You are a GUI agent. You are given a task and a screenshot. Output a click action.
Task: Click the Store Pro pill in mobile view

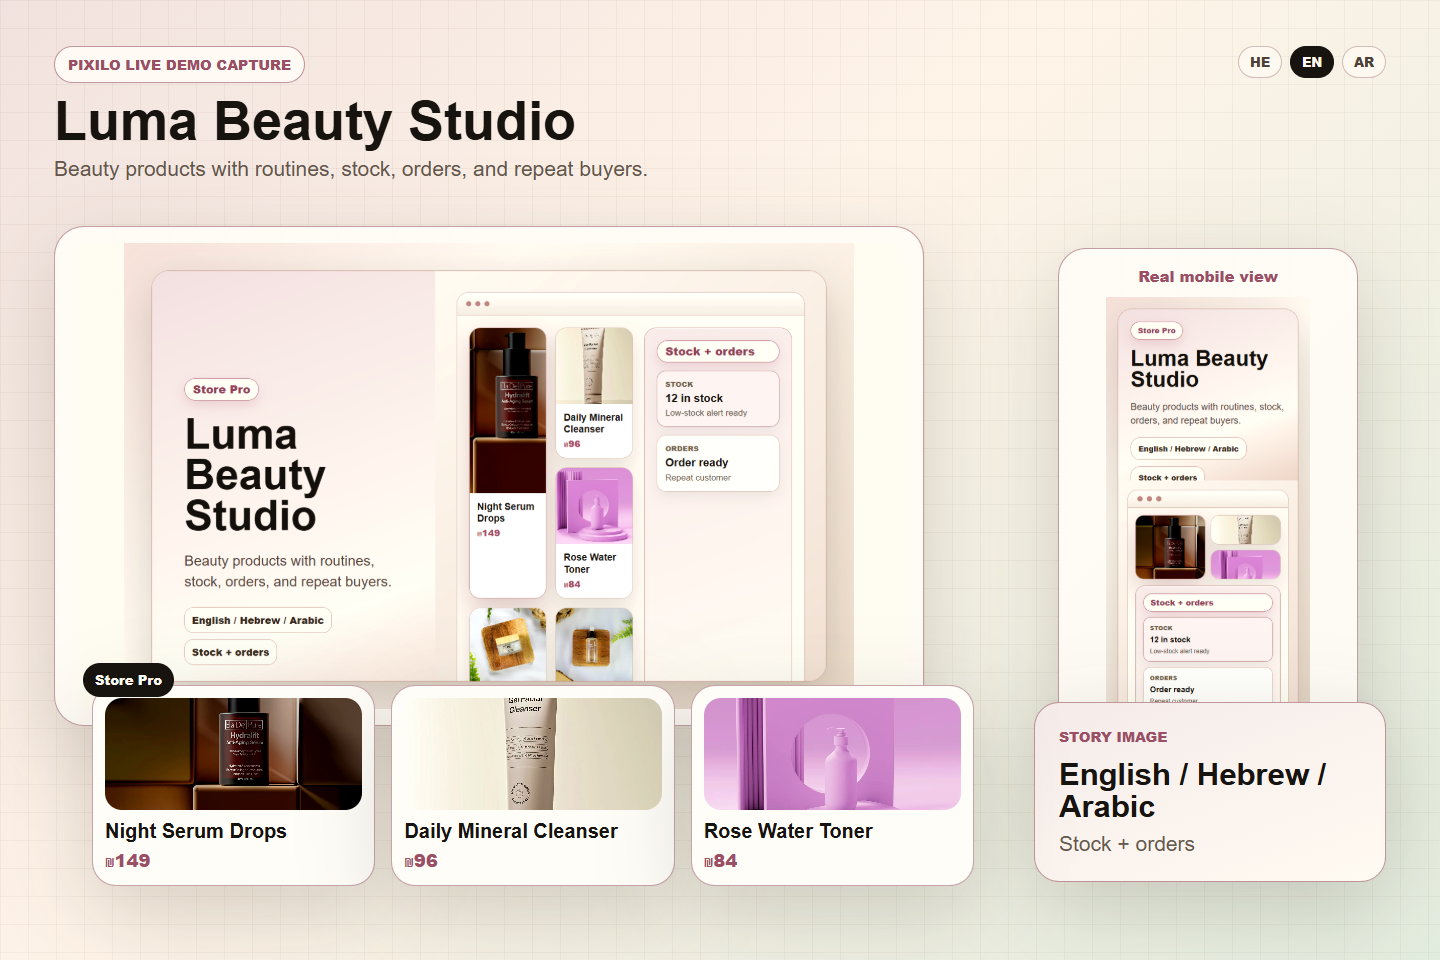pyautogui.click(x=1157, y=331)
